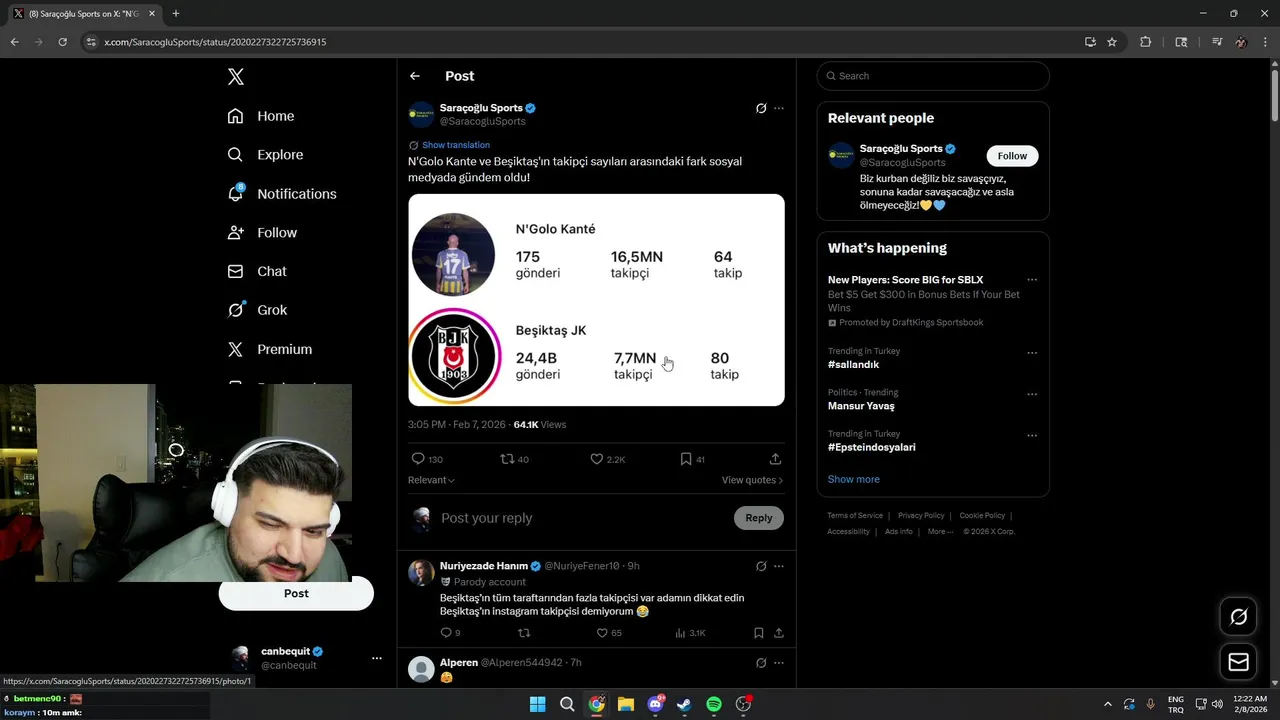Click View quotes link
Screen dimensions: 1280x720
(x=752, y=480)
